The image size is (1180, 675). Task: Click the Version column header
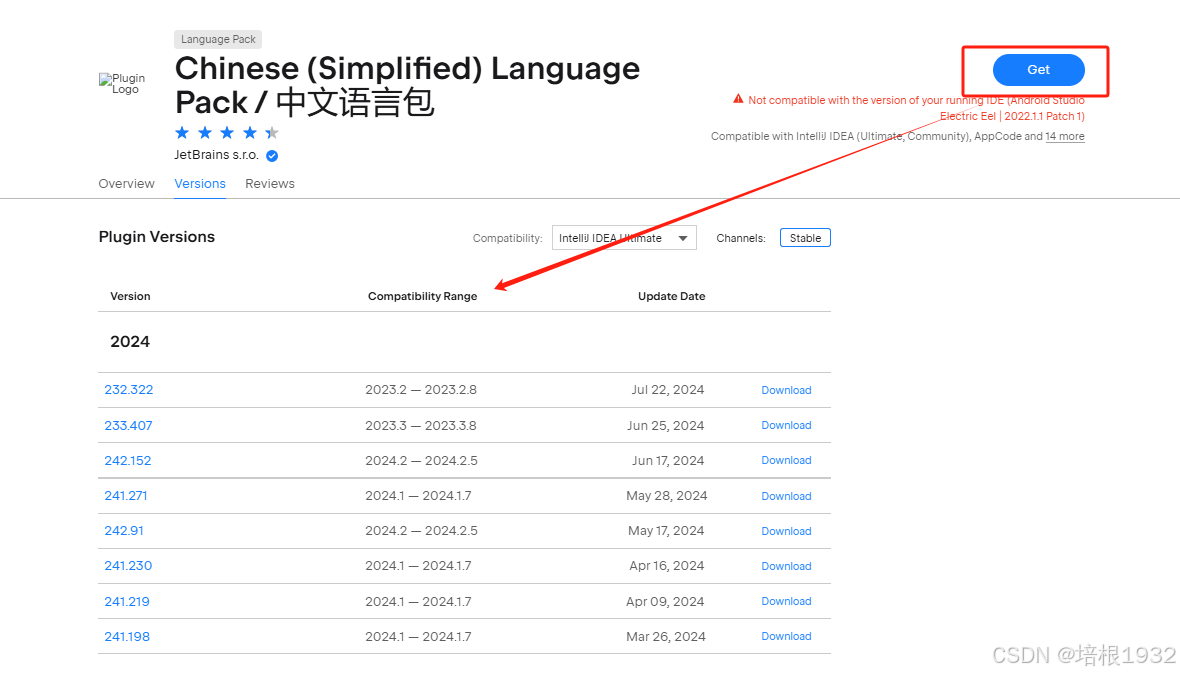click(x=130, y=296)
